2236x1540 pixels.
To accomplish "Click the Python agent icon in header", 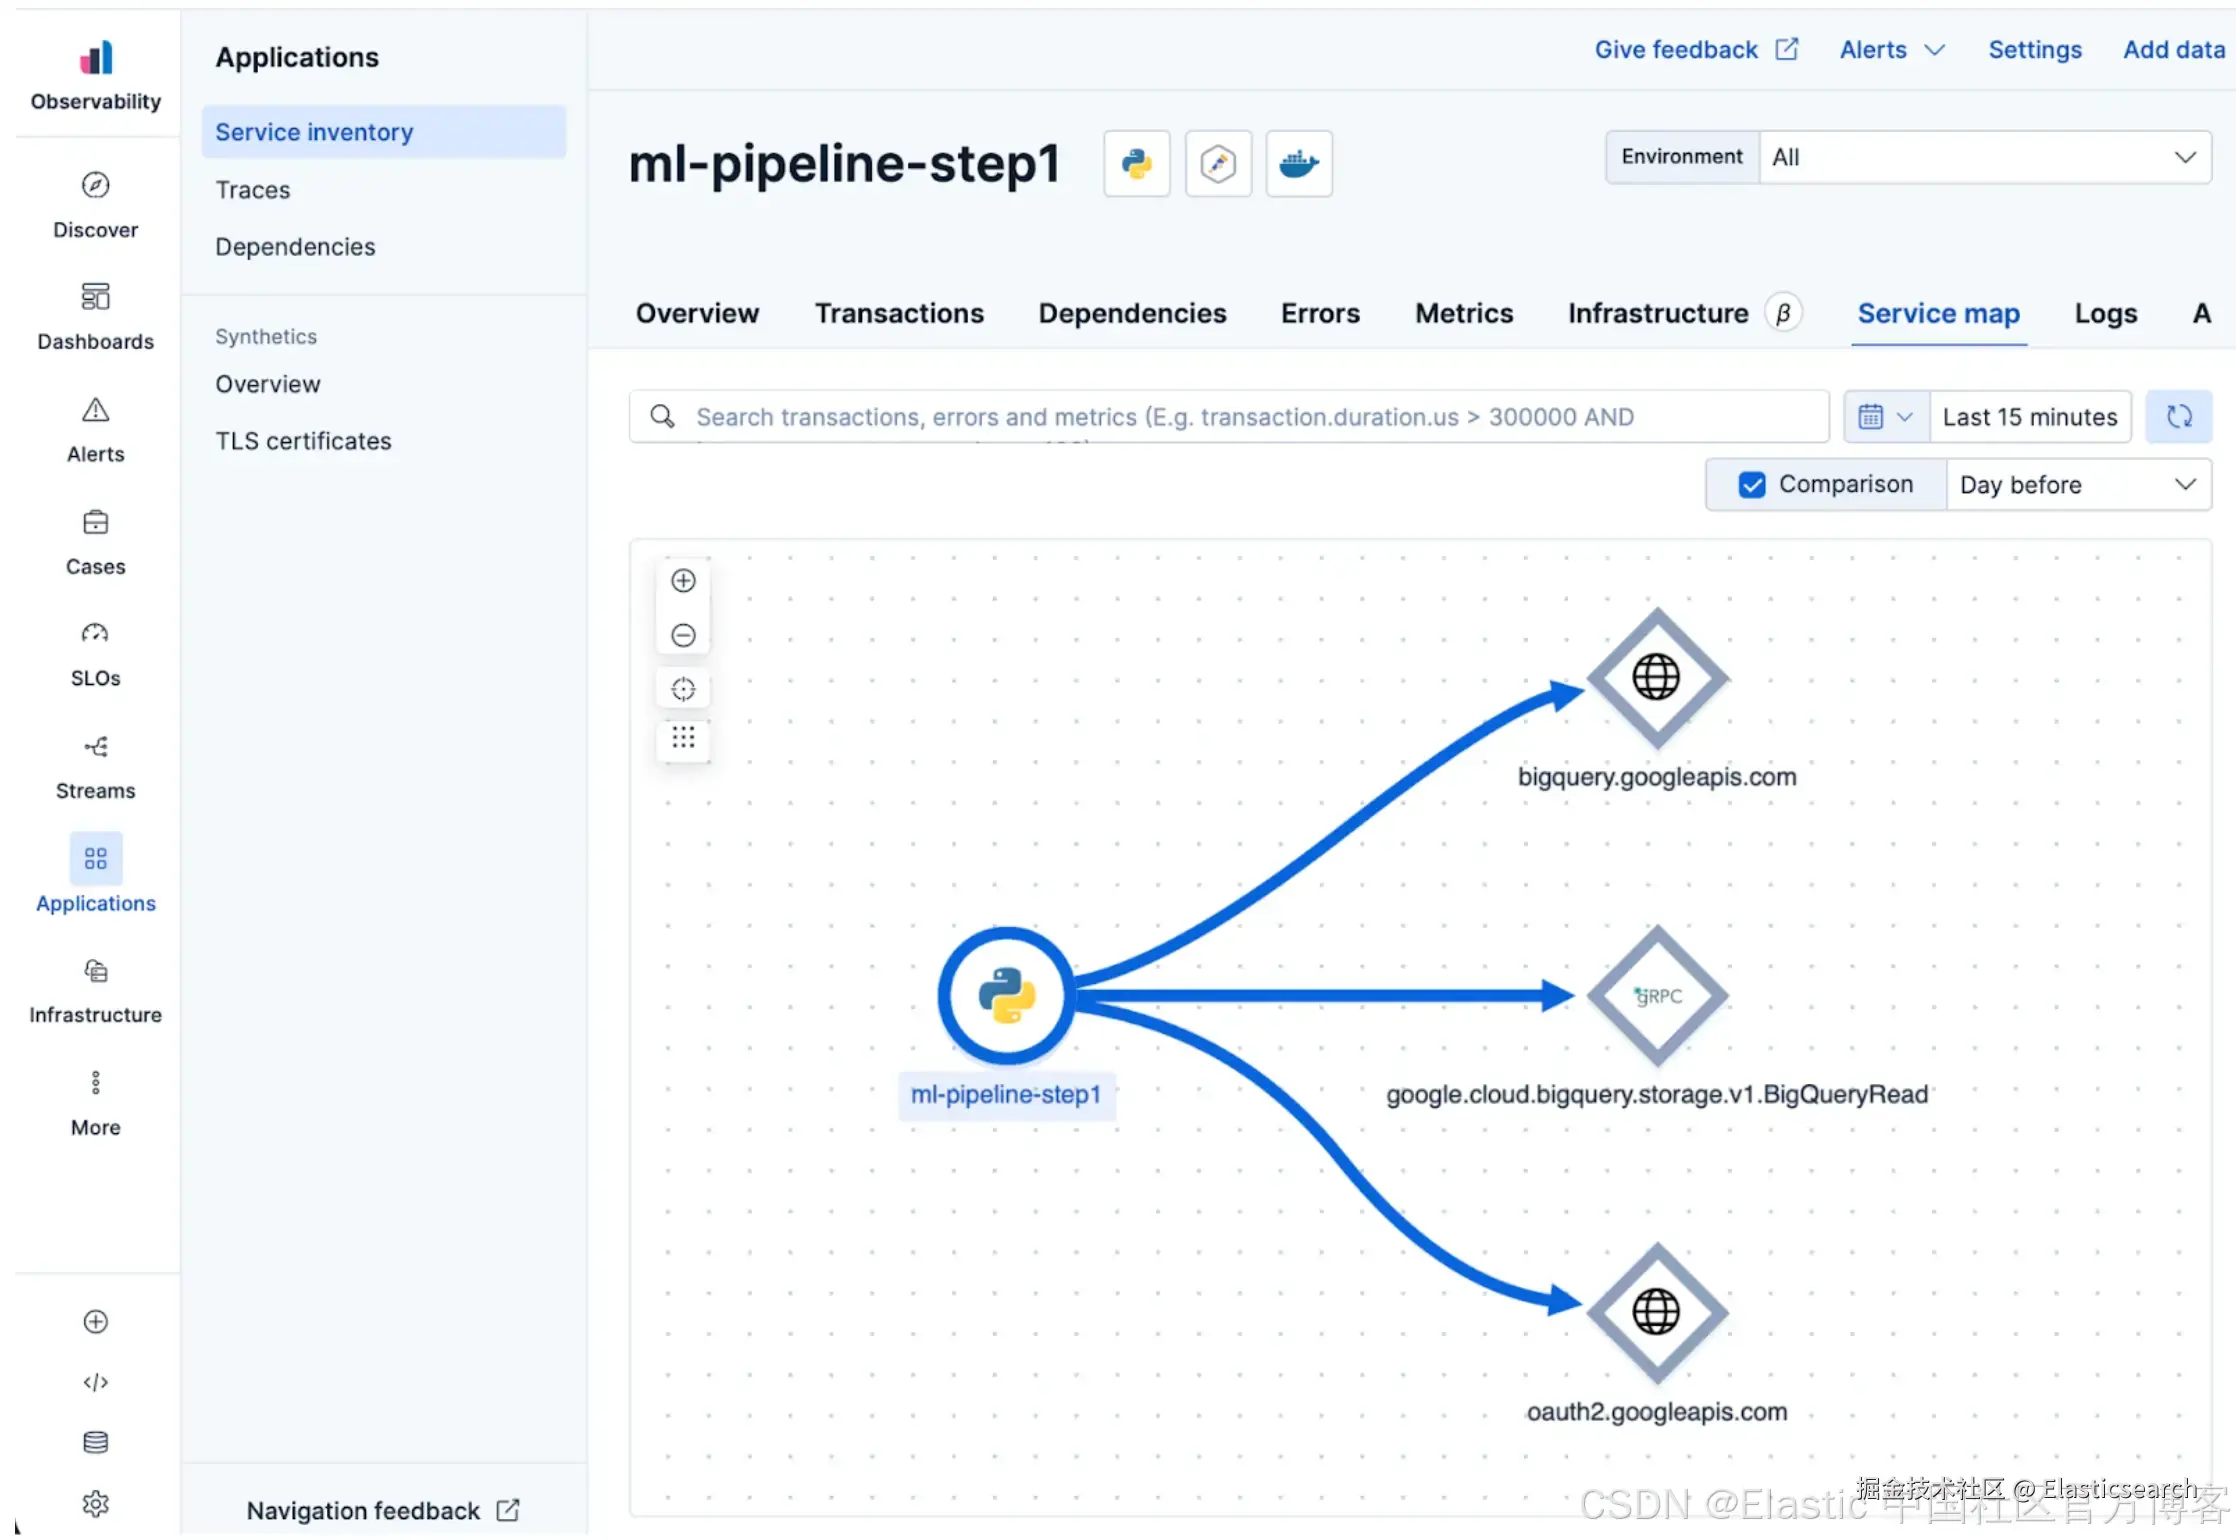I will point(1136,163).
